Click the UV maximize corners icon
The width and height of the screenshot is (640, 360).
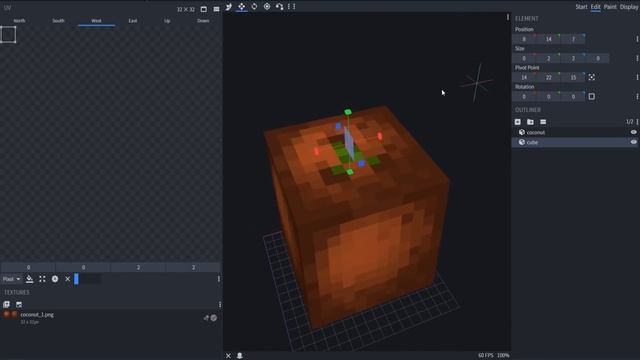[42, 279]
